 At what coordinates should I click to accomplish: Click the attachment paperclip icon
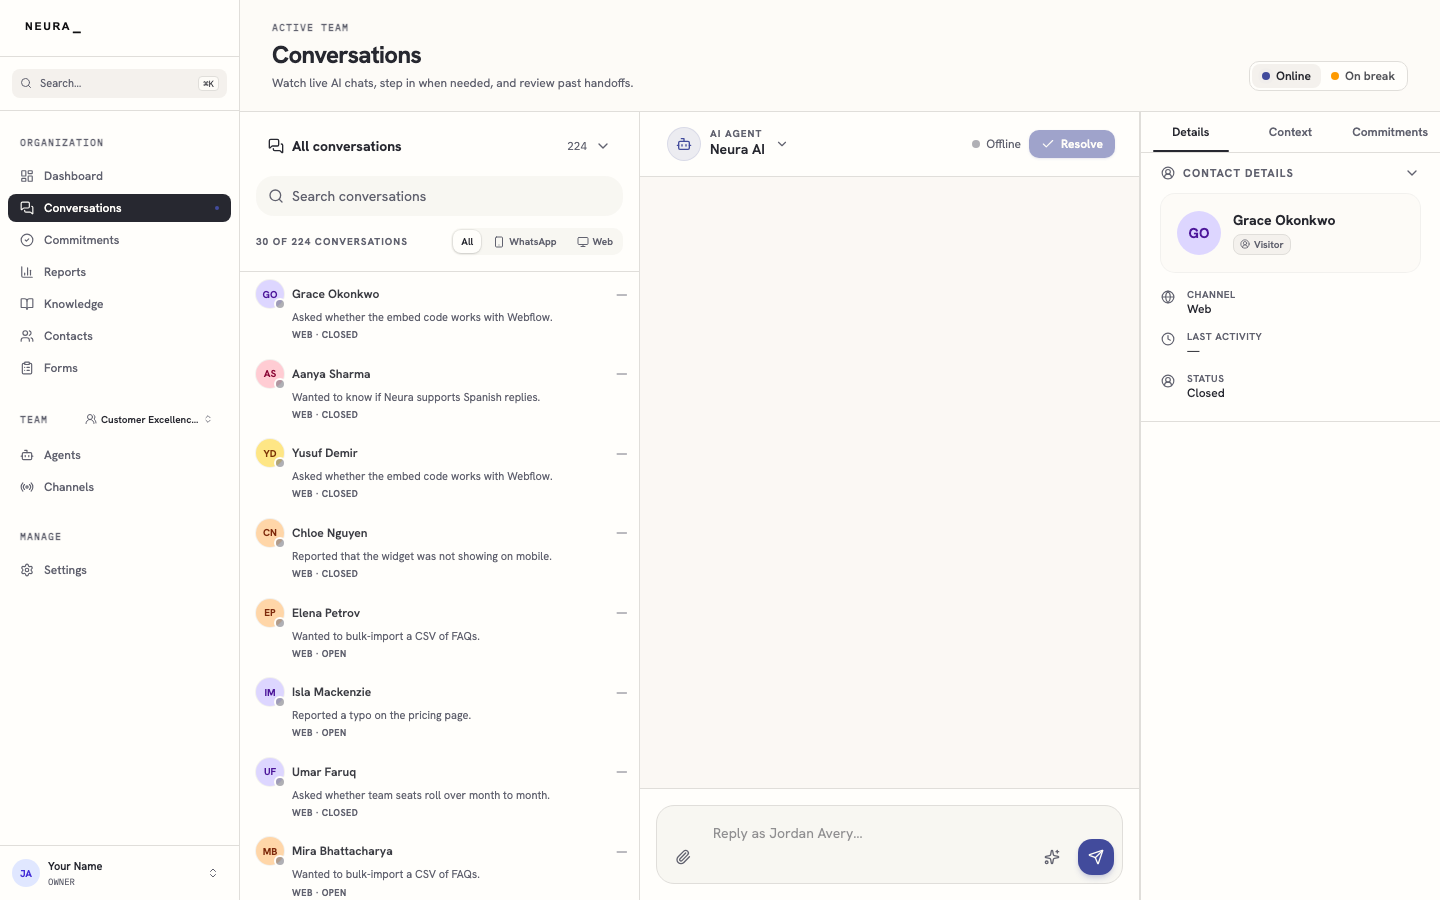point(683,857)
